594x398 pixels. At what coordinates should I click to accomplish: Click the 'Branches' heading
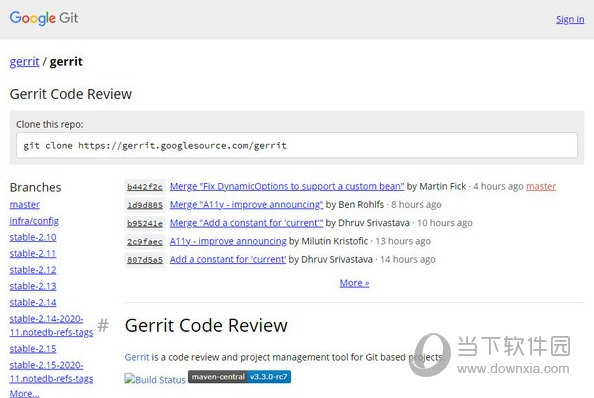tap(36, 187)
